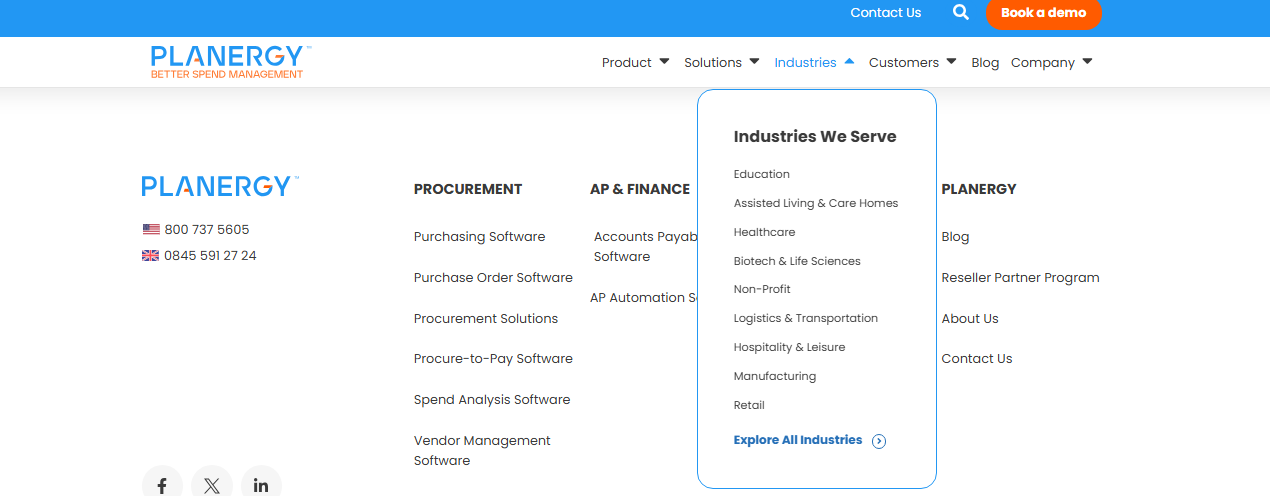The height and width of the screenshot is (496, 1270).
Task: Go to Blog in the top navigation
Action: tap(985, 62)
